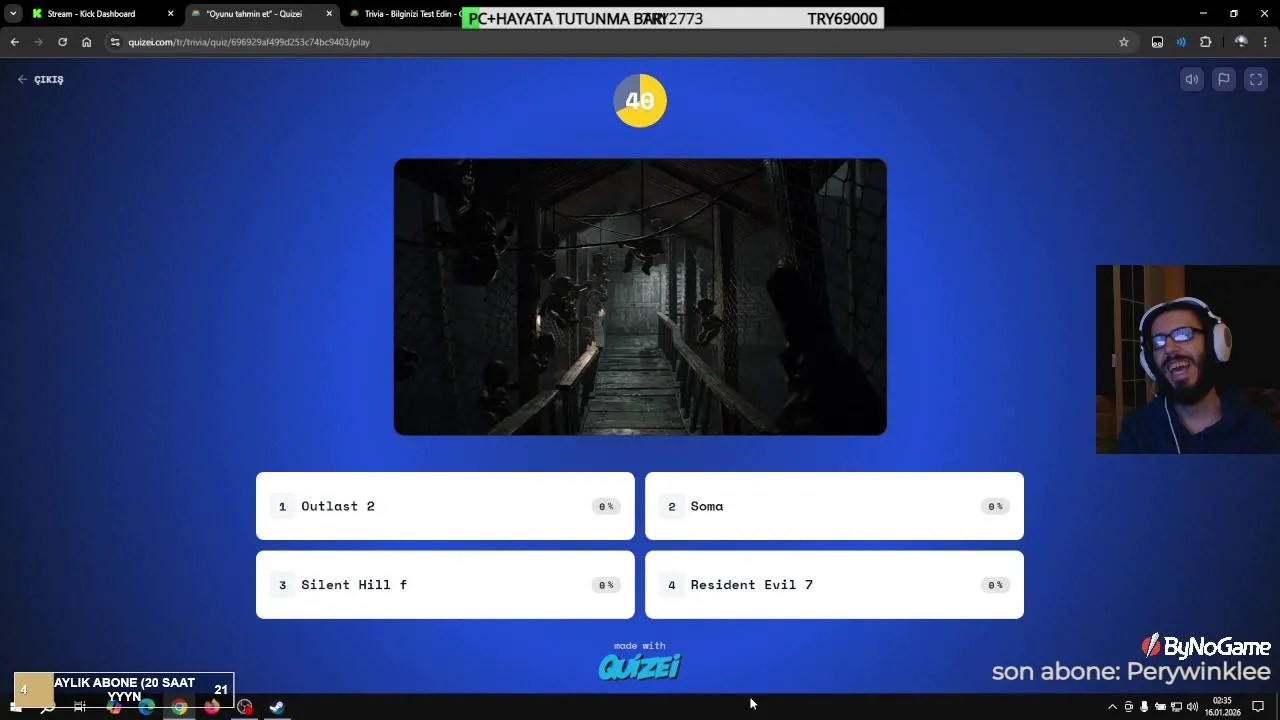Choose answer Outlast 2
The image size is (1280, 720).
[445, 506]
